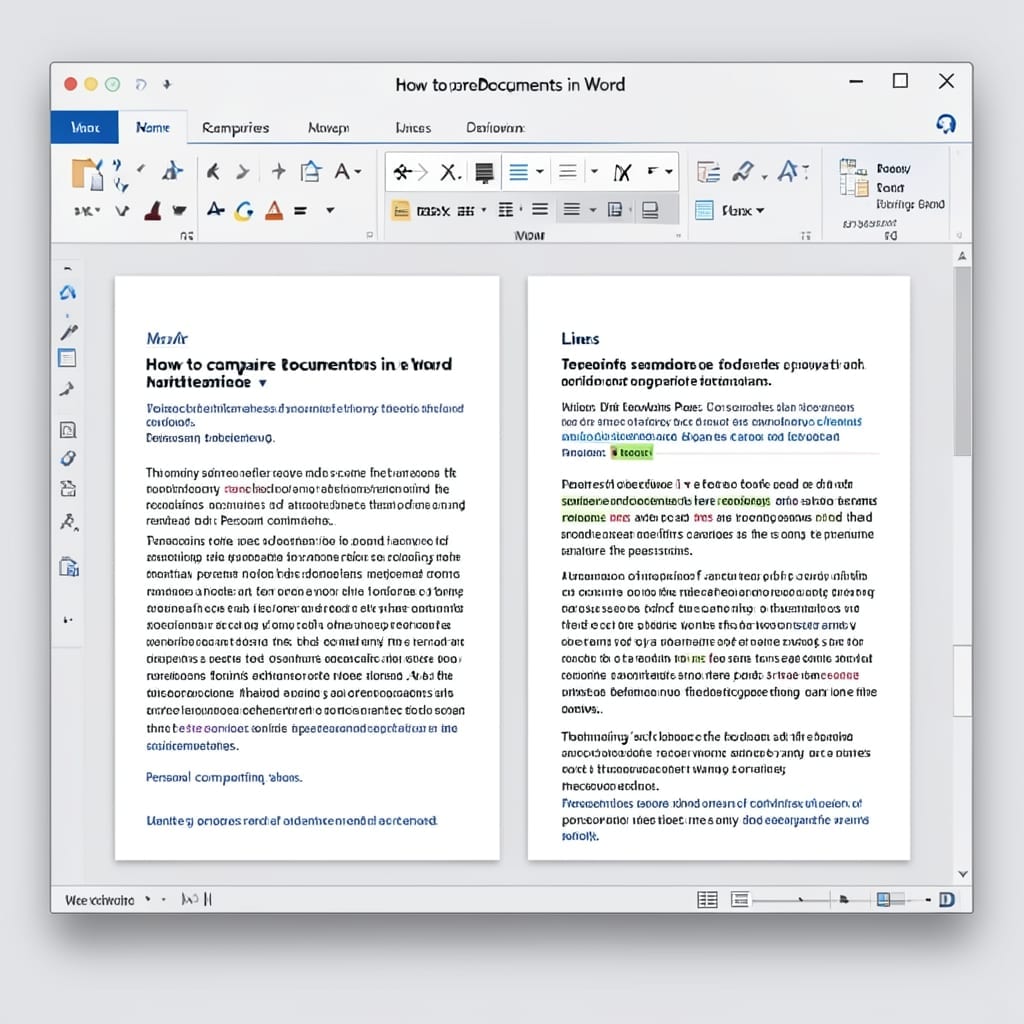Toggle the pause bars icon in status bar
Screen dimensions: 1024x1024
click(x=208, y=899)
